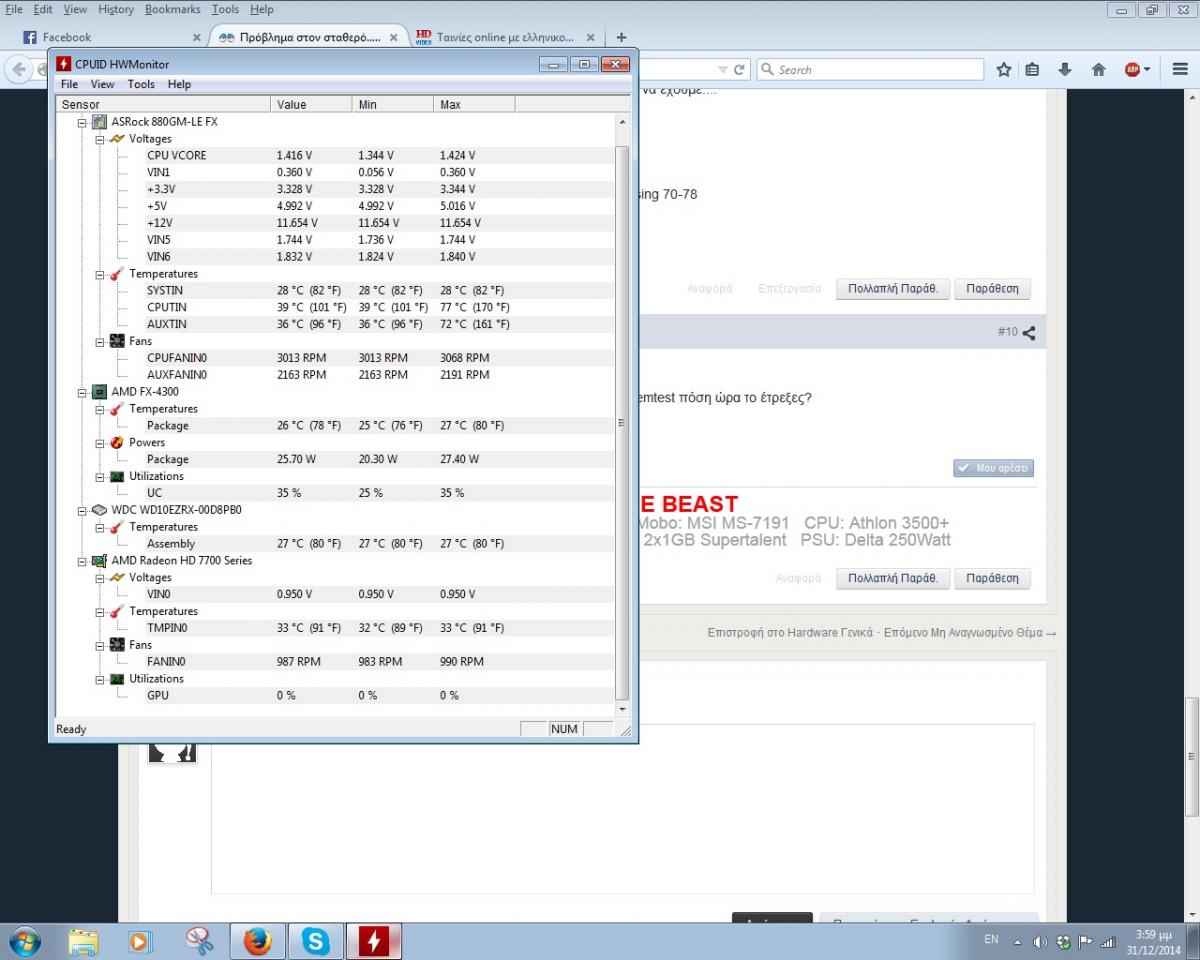1200x960 pixels.
Task: Follow the Επιστροφή στο Hardware Γενικά link
Action: 790,633
